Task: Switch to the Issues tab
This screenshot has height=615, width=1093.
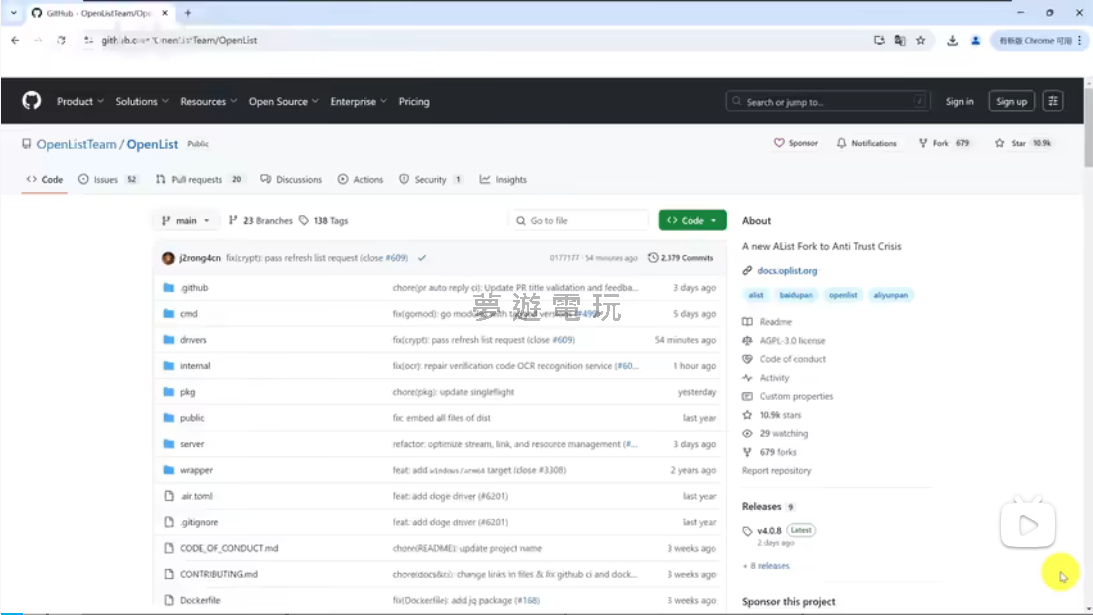Action: point(105,180)
